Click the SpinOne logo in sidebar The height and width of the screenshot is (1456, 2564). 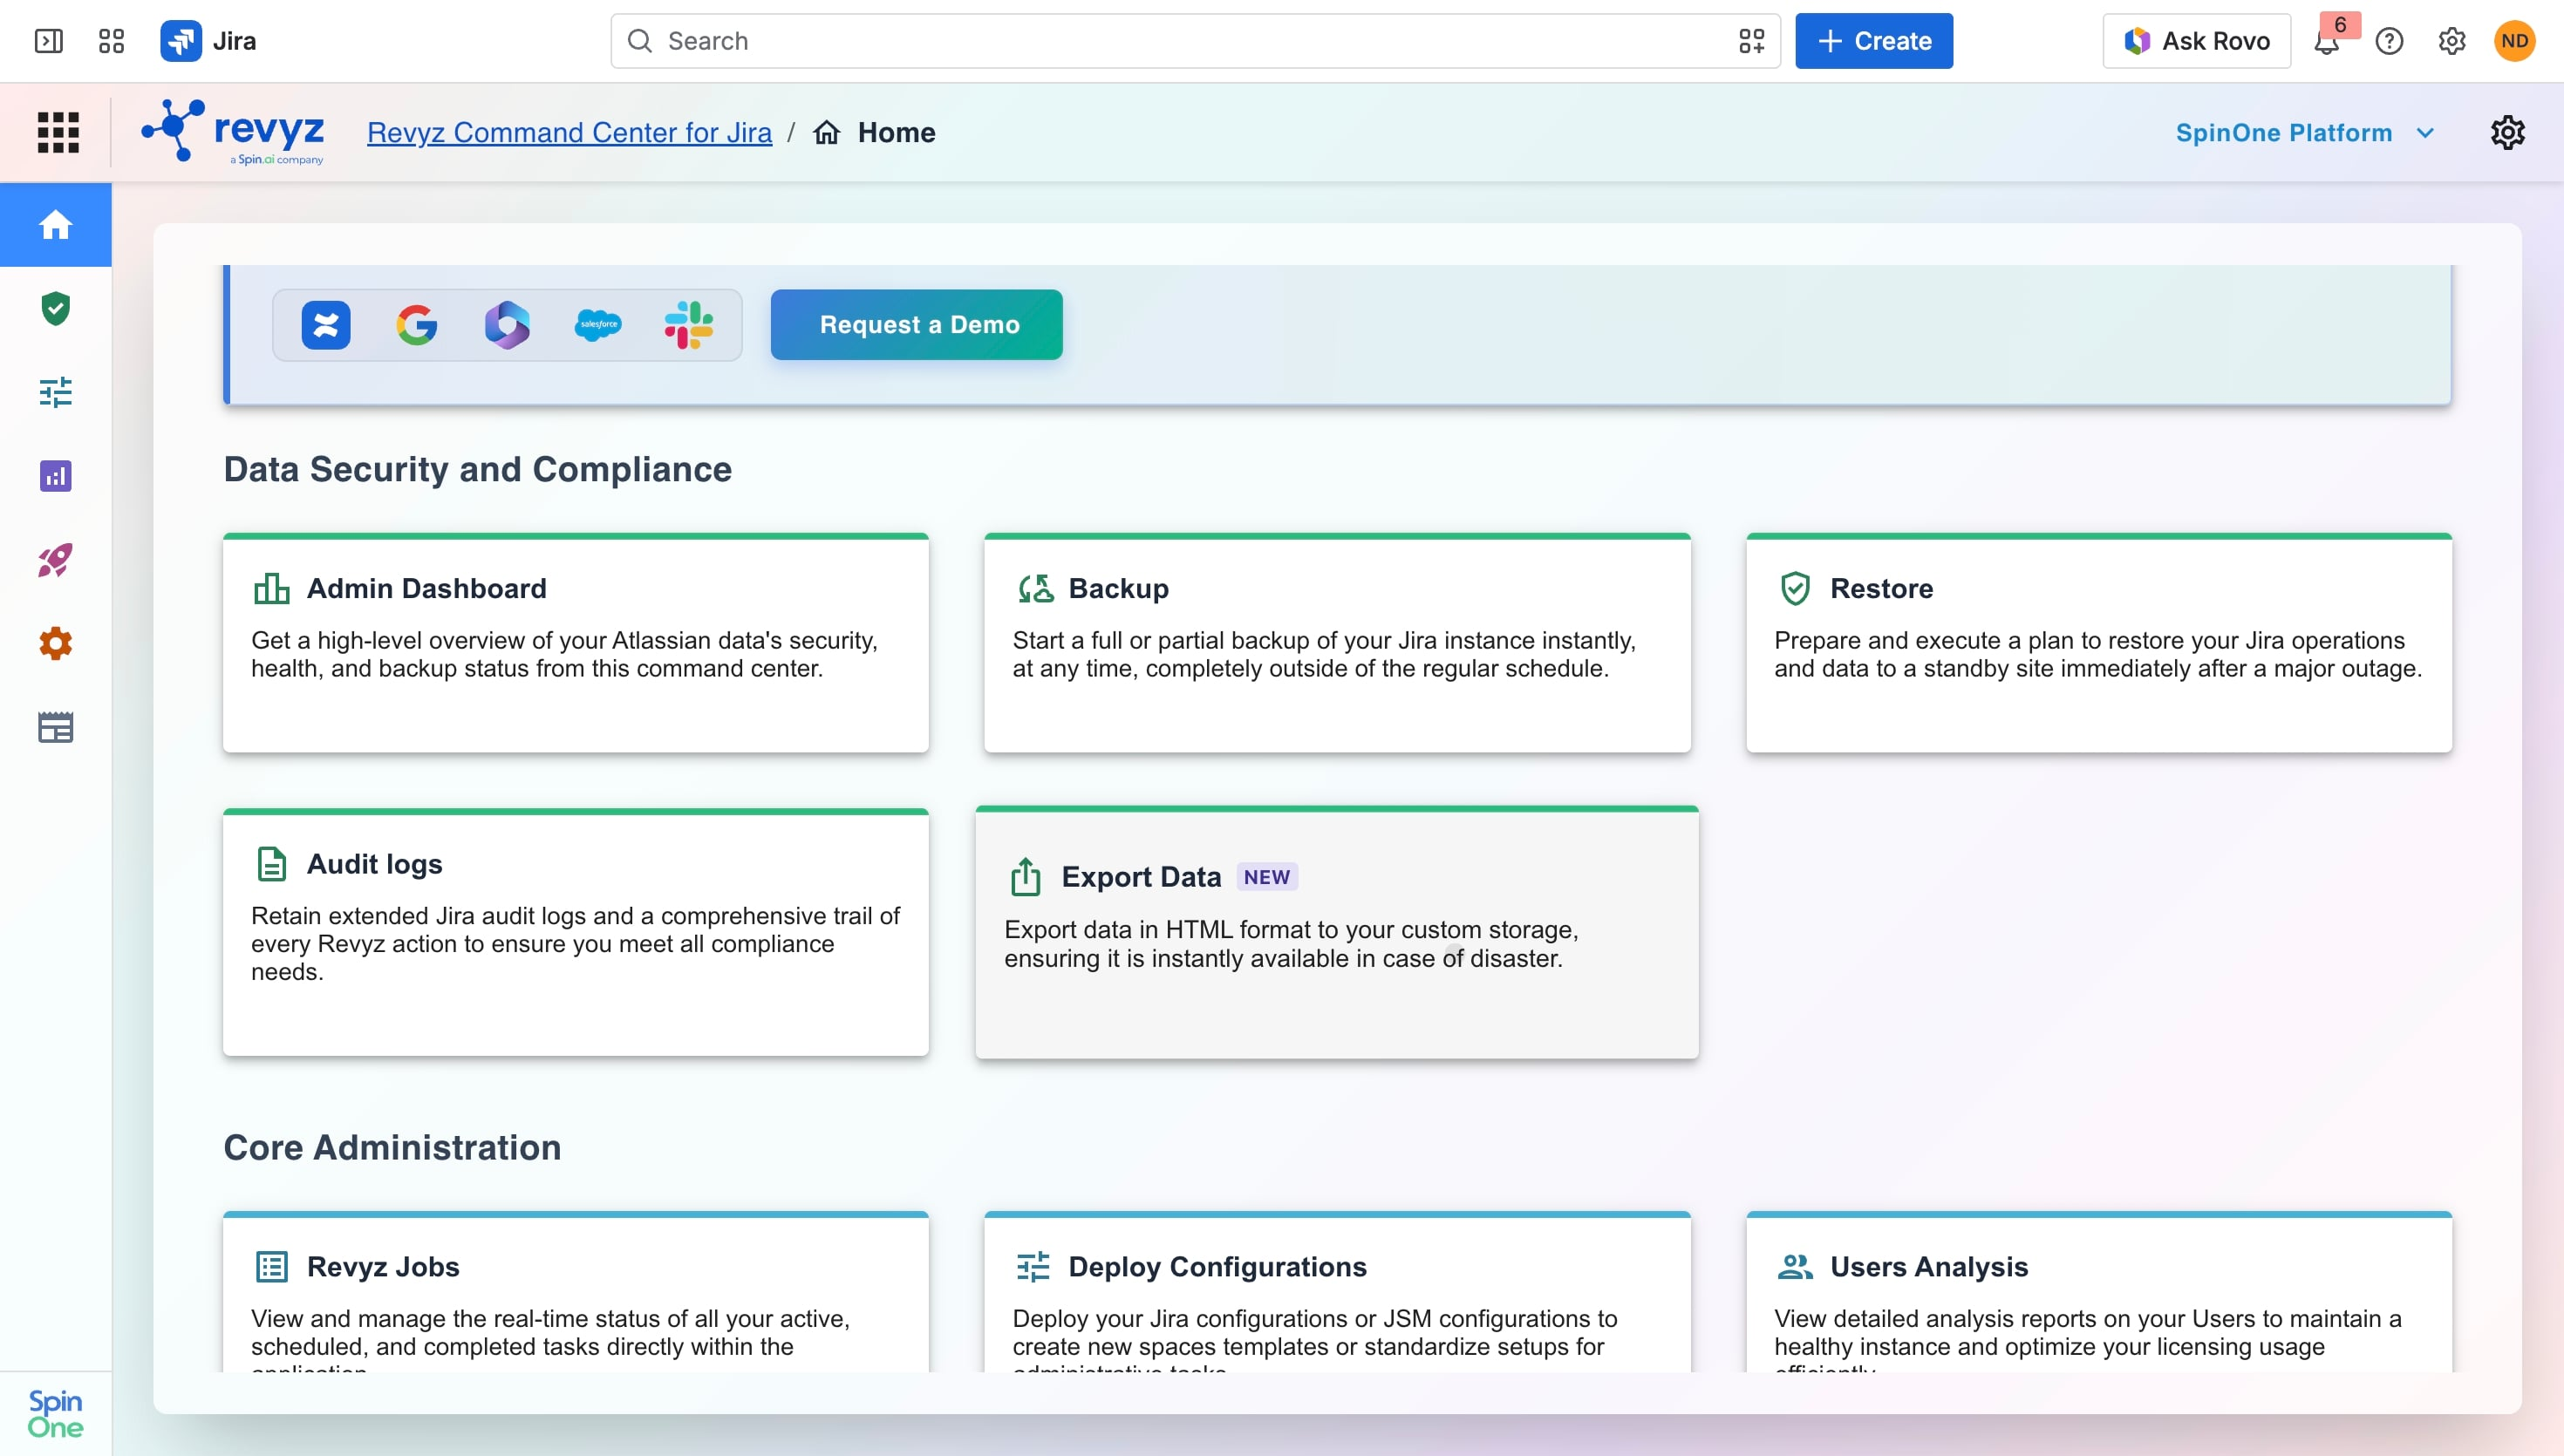(x=56, y=1414)
